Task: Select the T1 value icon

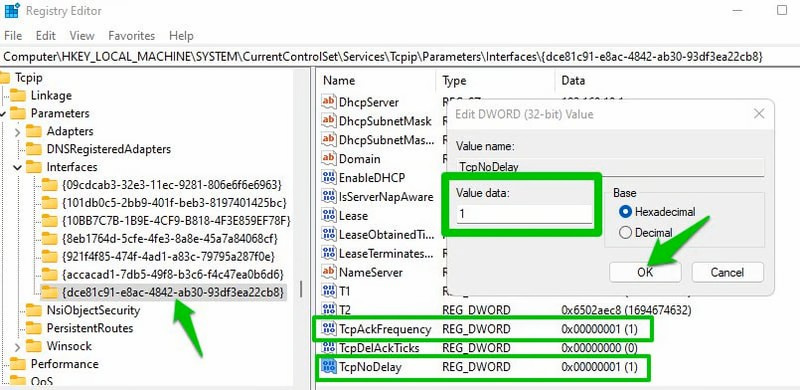Action: 328,291
